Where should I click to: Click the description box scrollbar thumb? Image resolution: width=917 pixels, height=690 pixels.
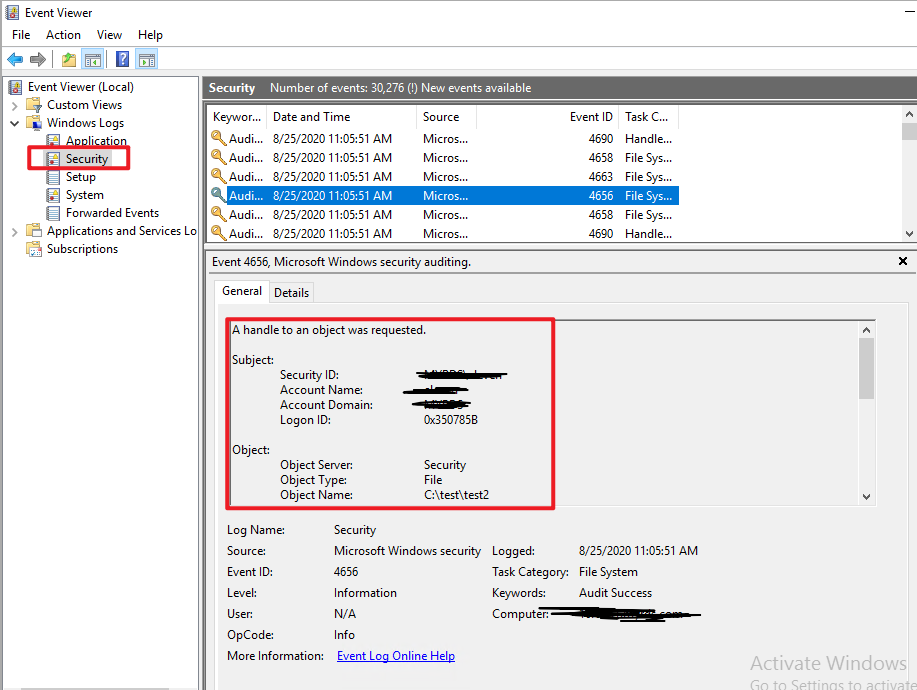(867, 369)
